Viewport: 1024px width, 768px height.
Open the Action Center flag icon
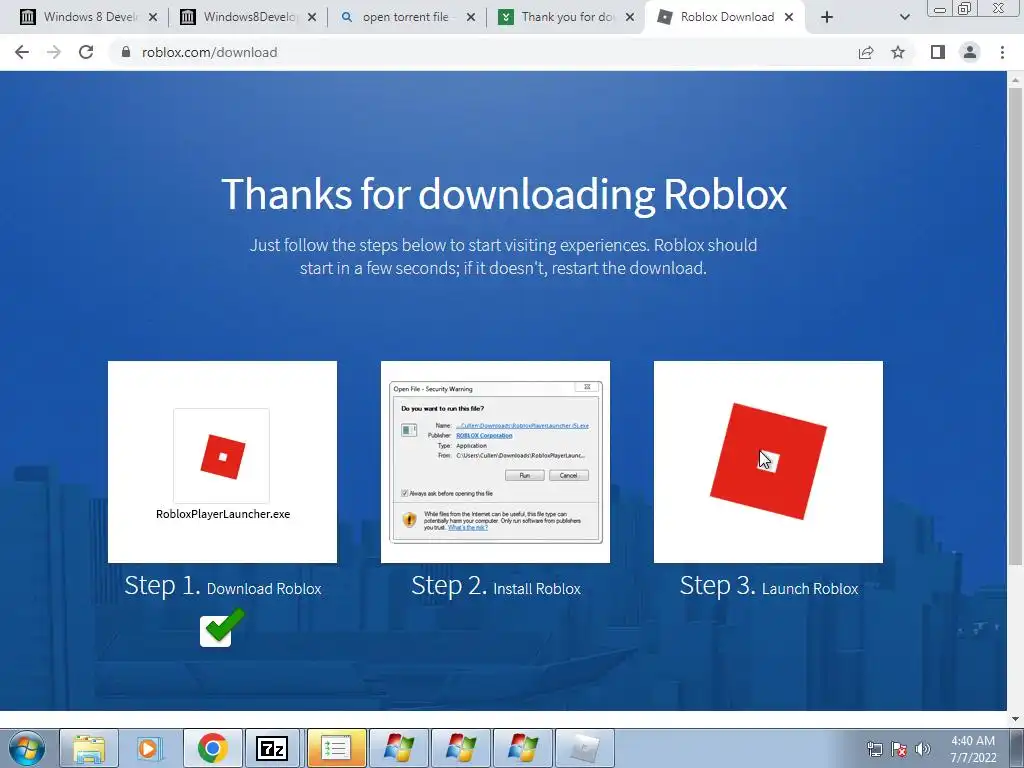pos(899,749)
